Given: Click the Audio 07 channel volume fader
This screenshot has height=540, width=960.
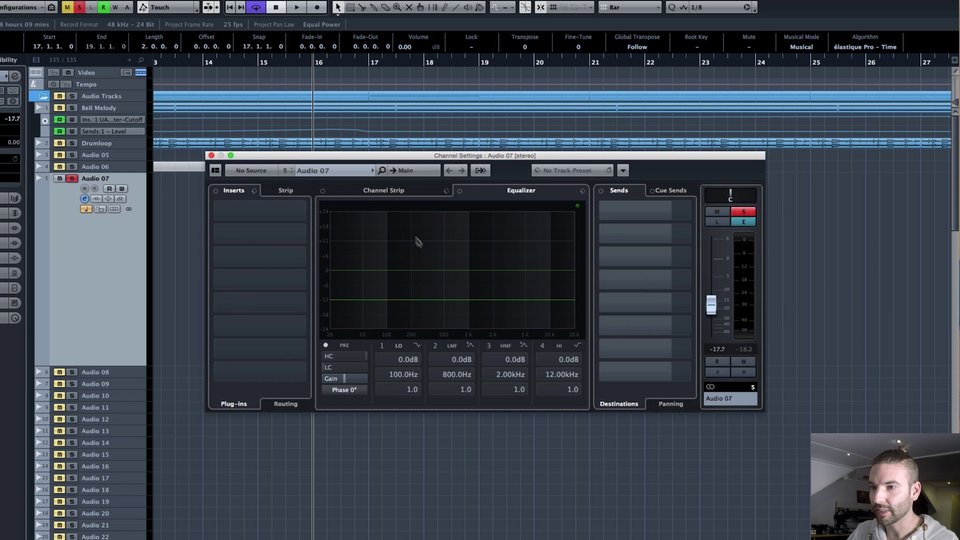Looking at the screenshot, I should click(711, 304).
